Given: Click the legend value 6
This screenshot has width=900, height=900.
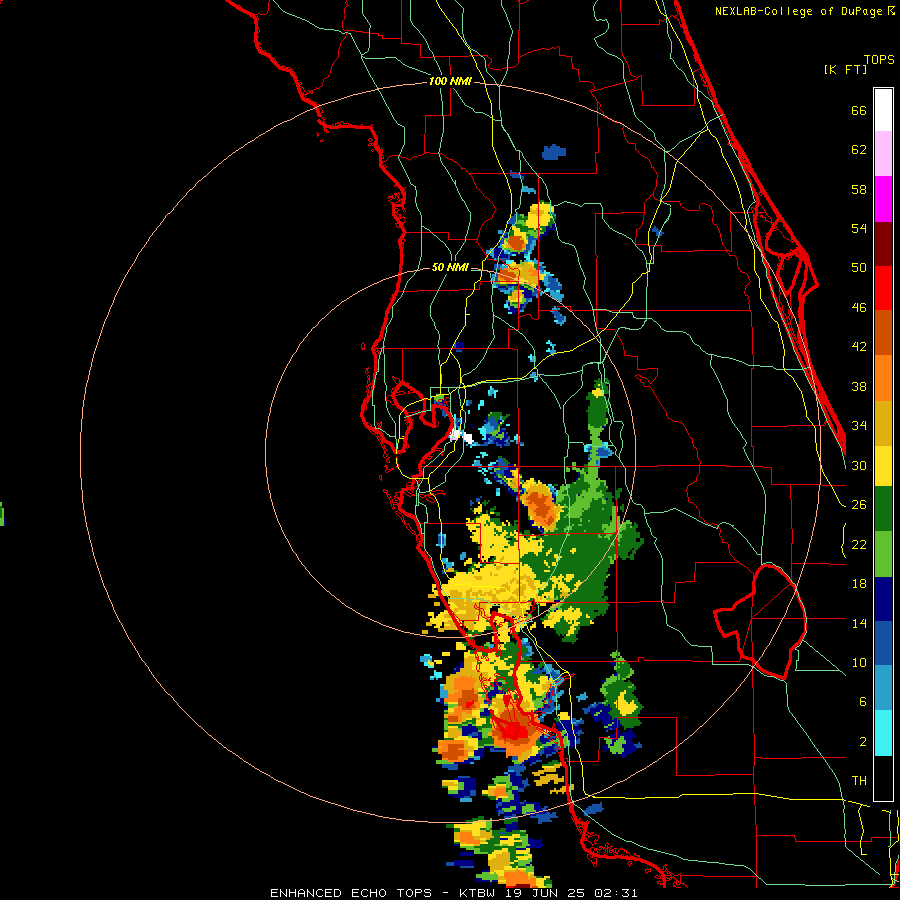Looking at the screenshot, I should [x=862, y=702].
